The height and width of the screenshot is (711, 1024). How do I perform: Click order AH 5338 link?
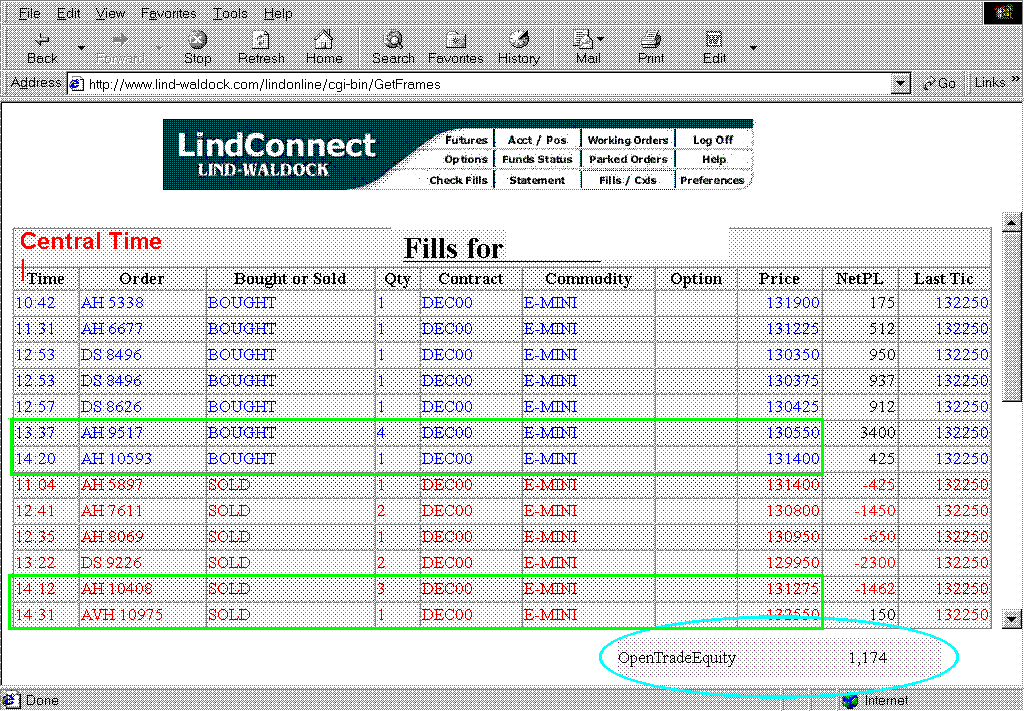[x=112, y=303]
